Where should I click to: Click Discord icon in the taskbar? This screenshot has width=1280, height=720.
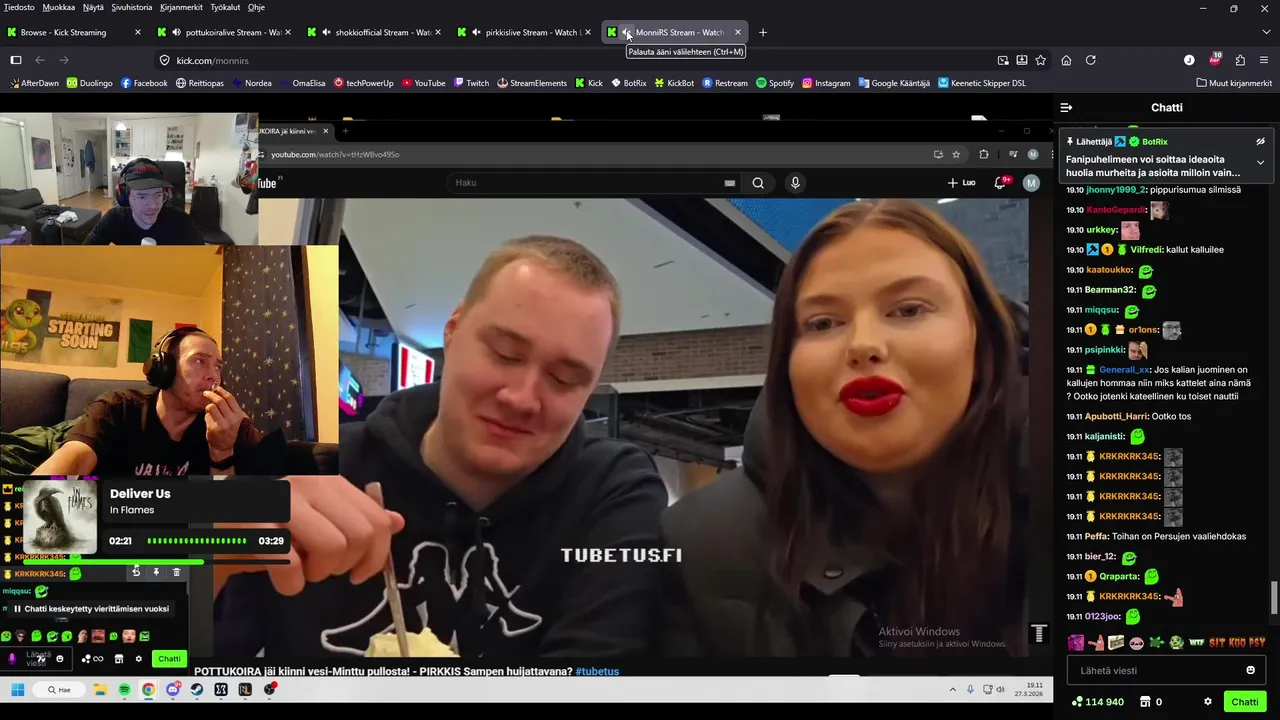coord(173,690)
